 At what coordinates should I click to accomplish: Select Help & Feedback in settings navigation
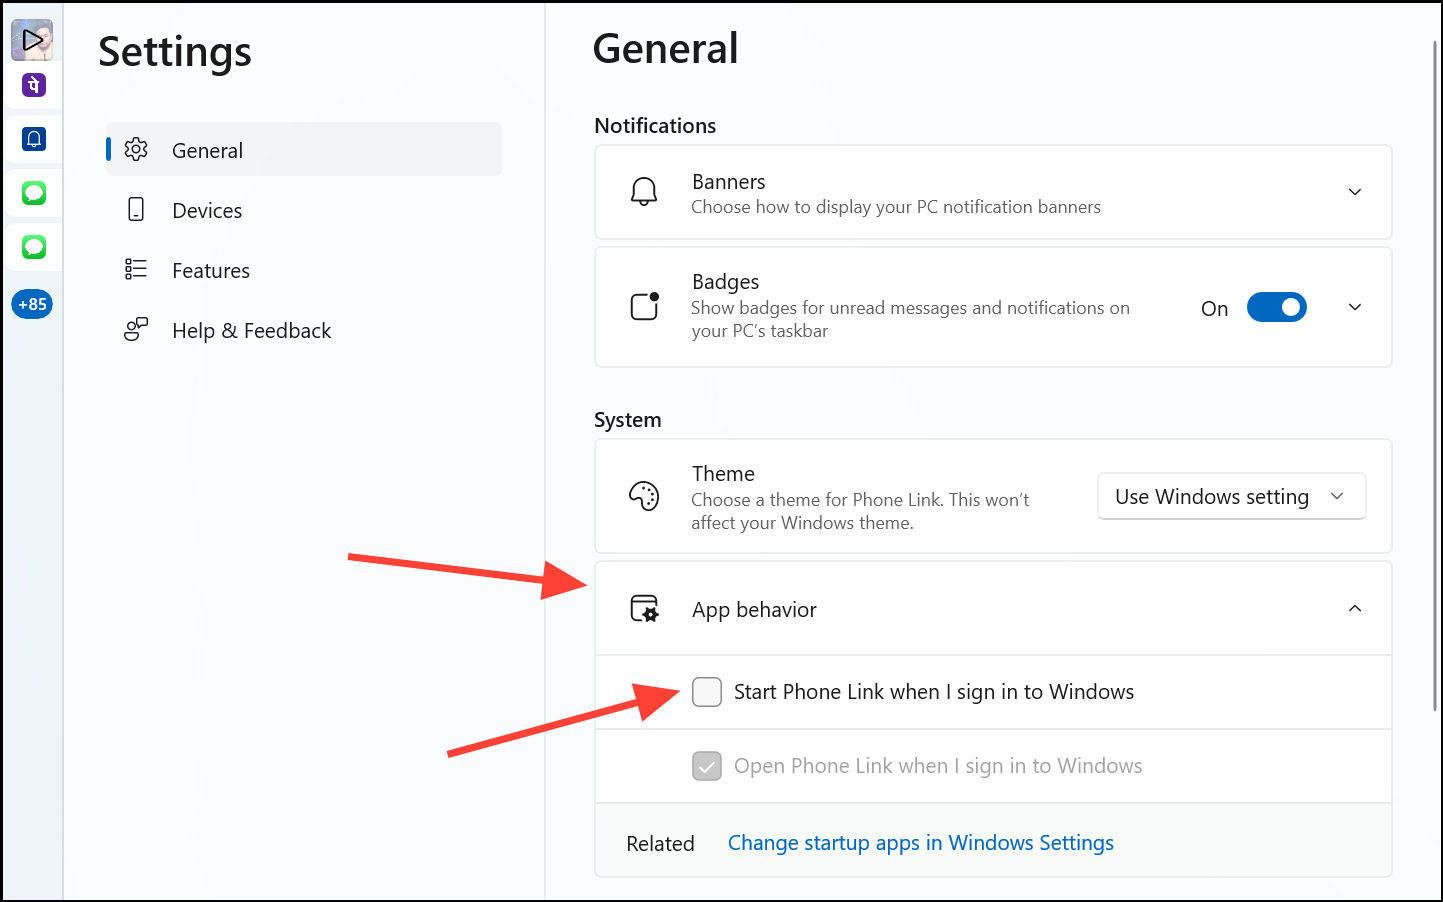coord(251,330)
